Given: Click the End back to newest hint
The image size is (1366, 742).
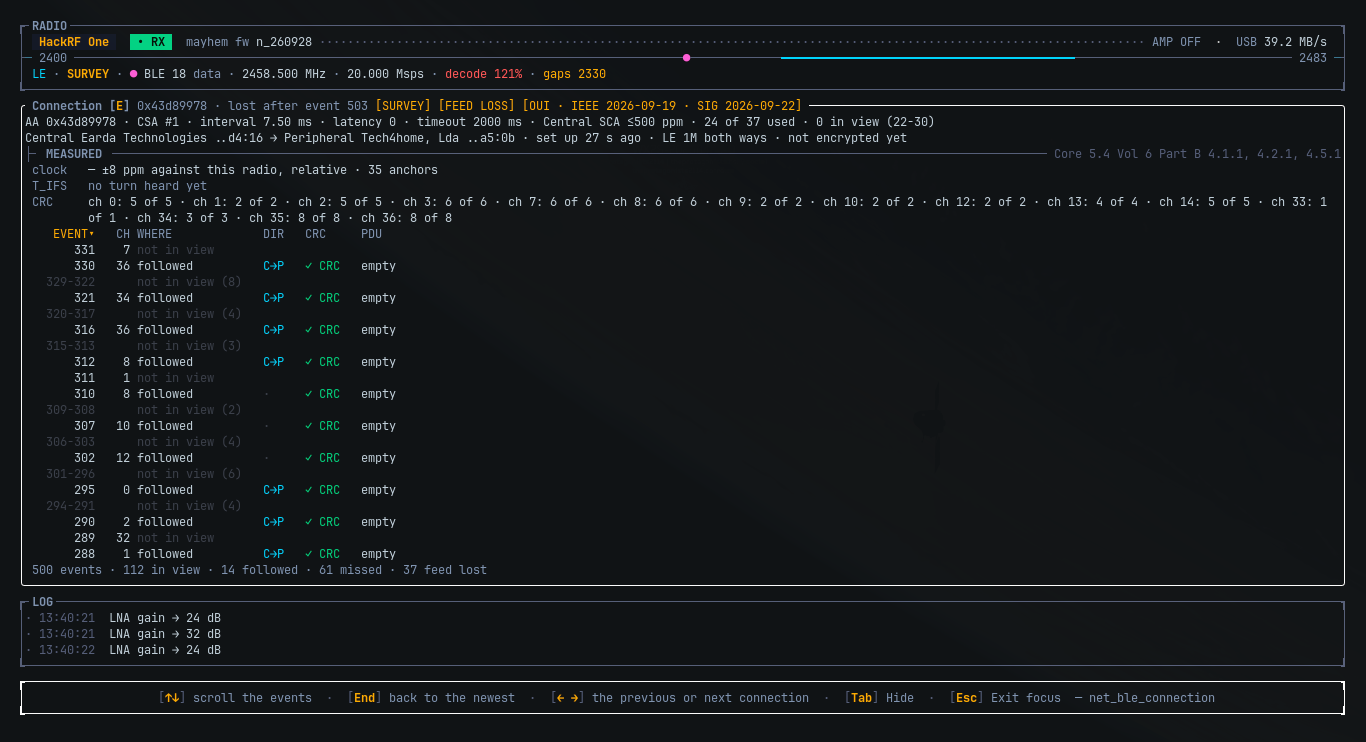Looking at the screenshot, I should [x=431, y=698].
